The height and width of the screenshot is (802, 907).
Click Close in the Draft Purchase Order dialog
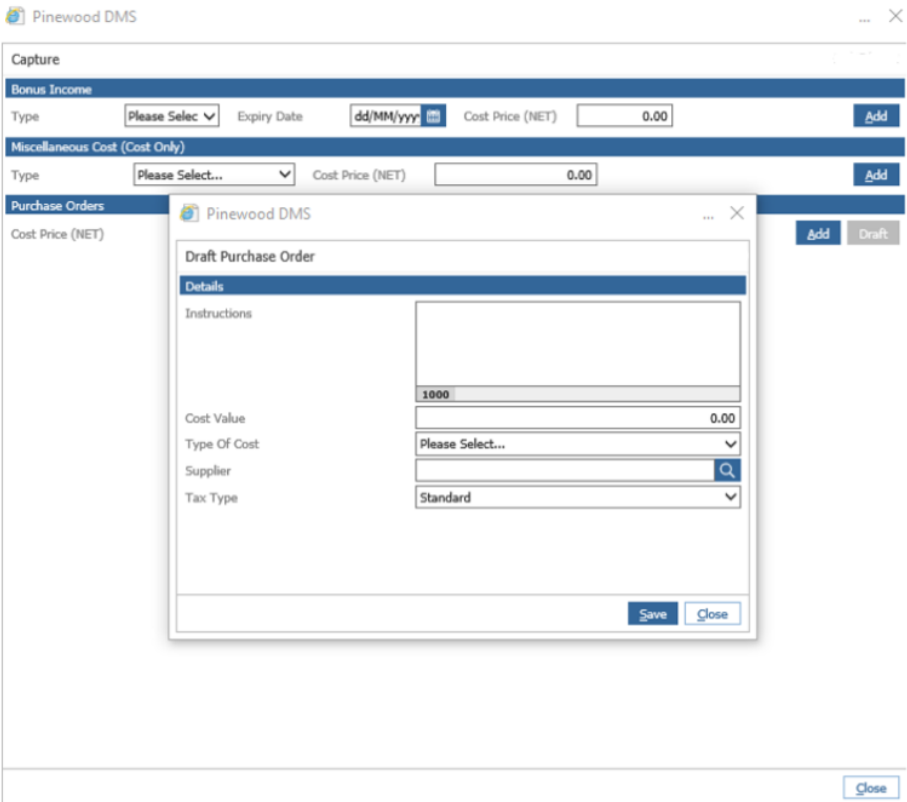712,614
